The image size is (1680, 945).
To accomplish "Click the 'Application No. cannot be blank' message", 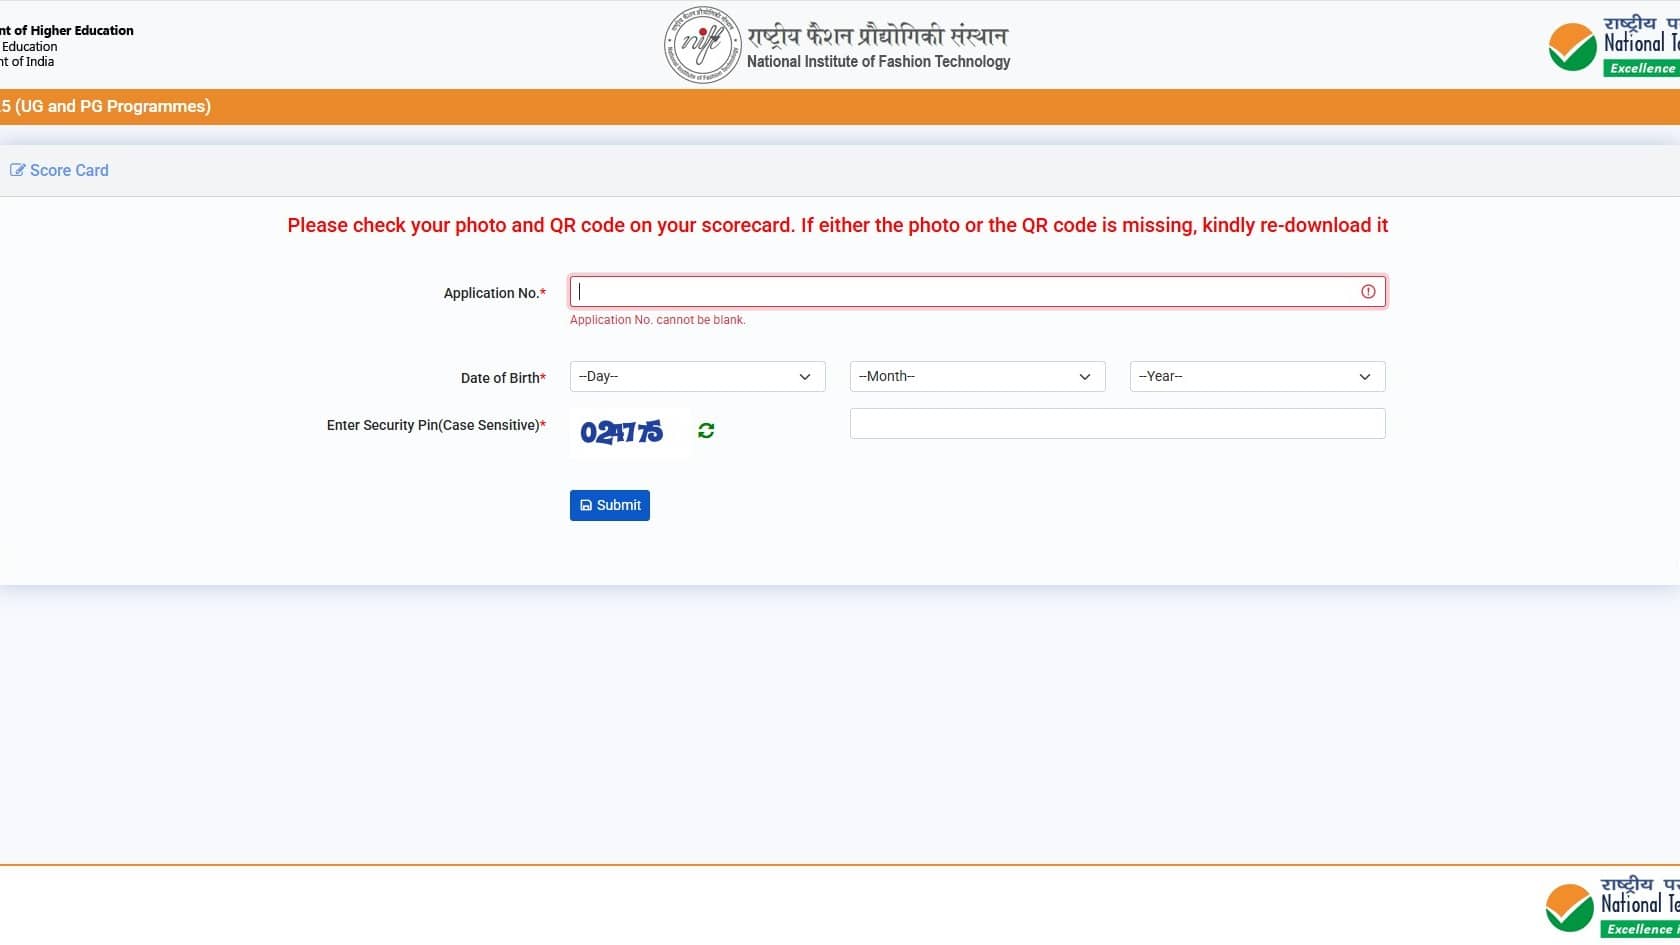I will 657,320.
